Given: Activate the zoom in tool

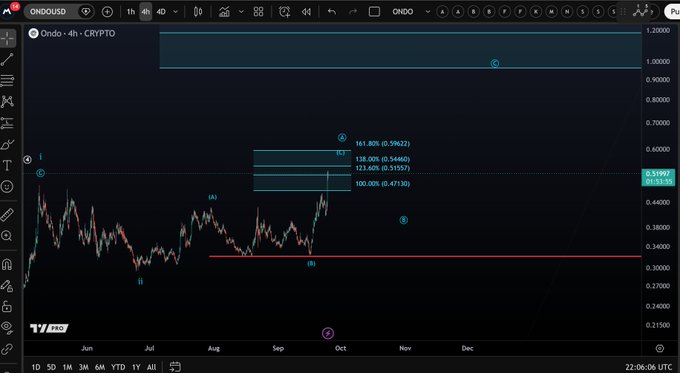Looking at the screenshot, I should coord(7,236).
